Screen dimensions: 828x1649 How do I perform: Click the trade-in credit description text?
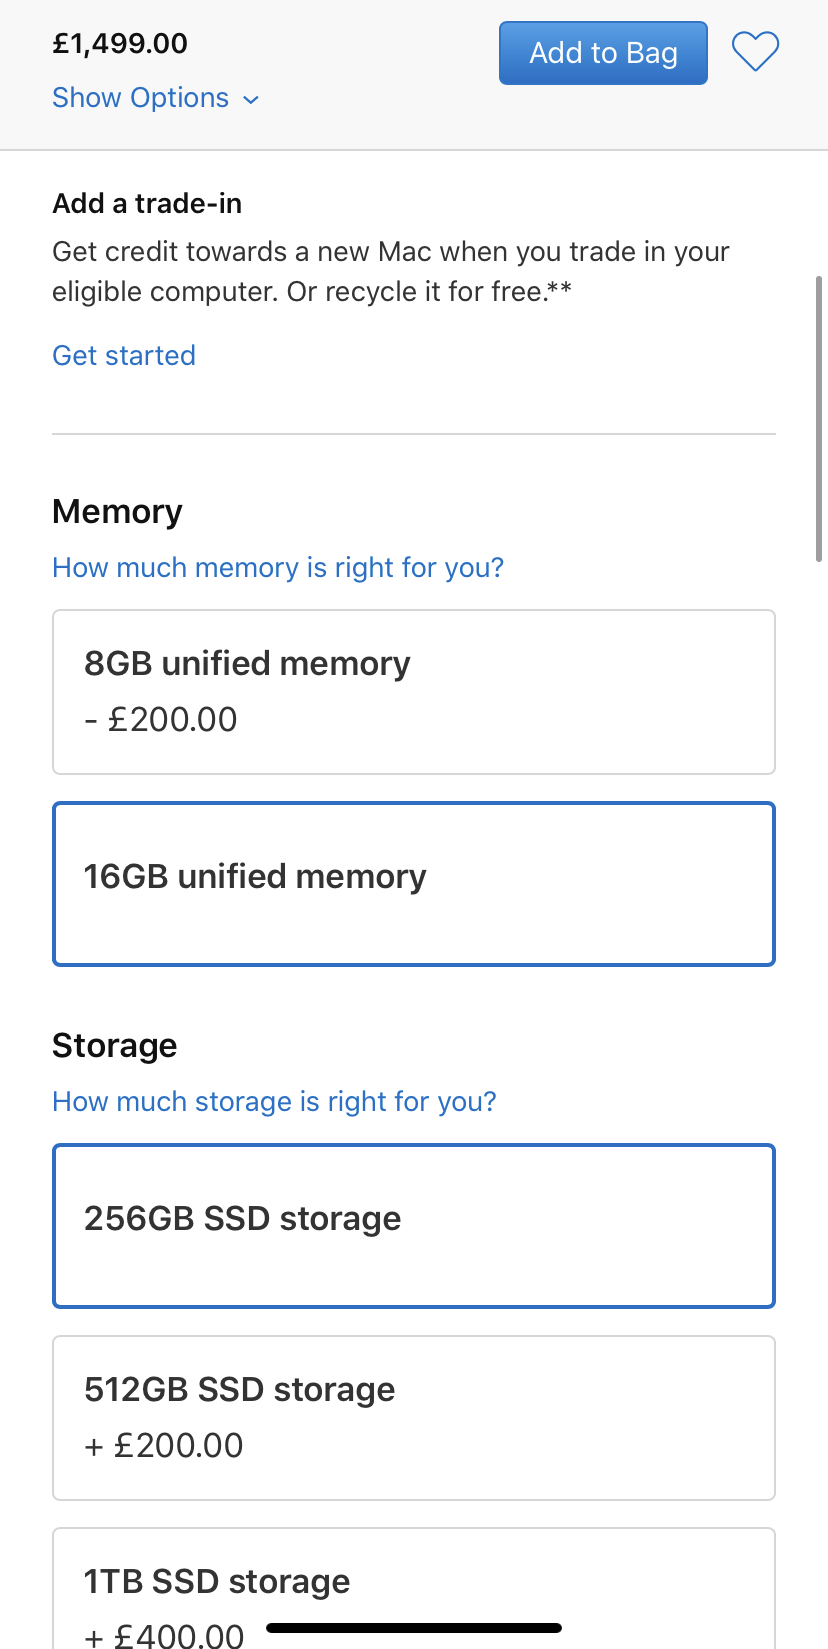tap(390, 272)
